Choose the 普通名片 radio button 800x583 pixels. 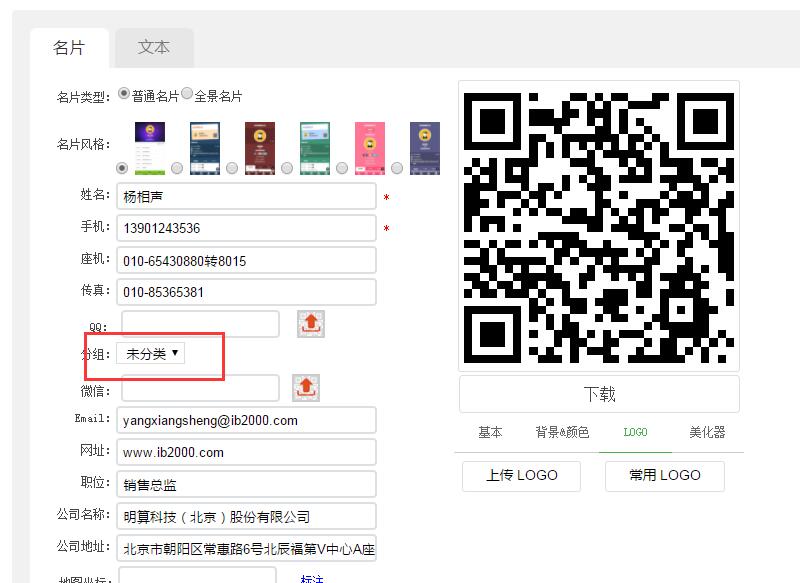[124, 94]
